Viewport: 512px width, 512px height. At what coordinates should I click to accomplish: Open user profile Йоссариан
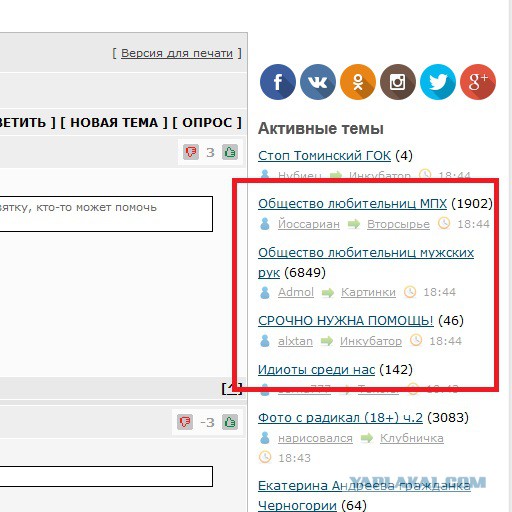tap(309, 224)
